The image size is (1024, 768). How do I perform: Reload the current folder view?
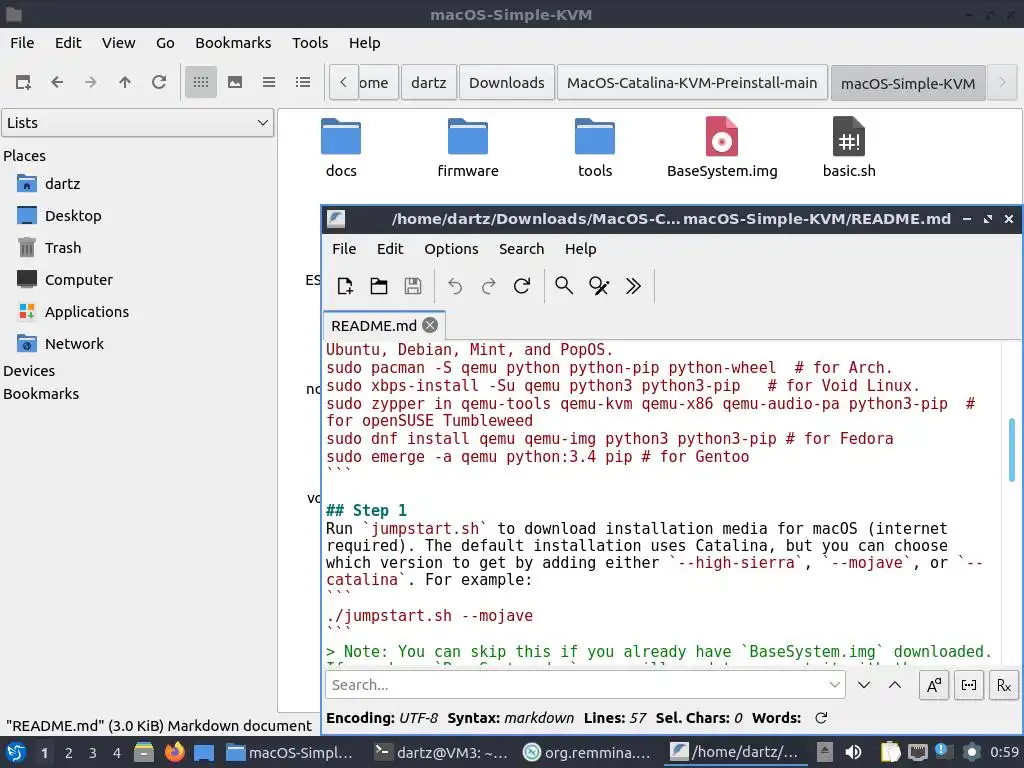(159, 82)
